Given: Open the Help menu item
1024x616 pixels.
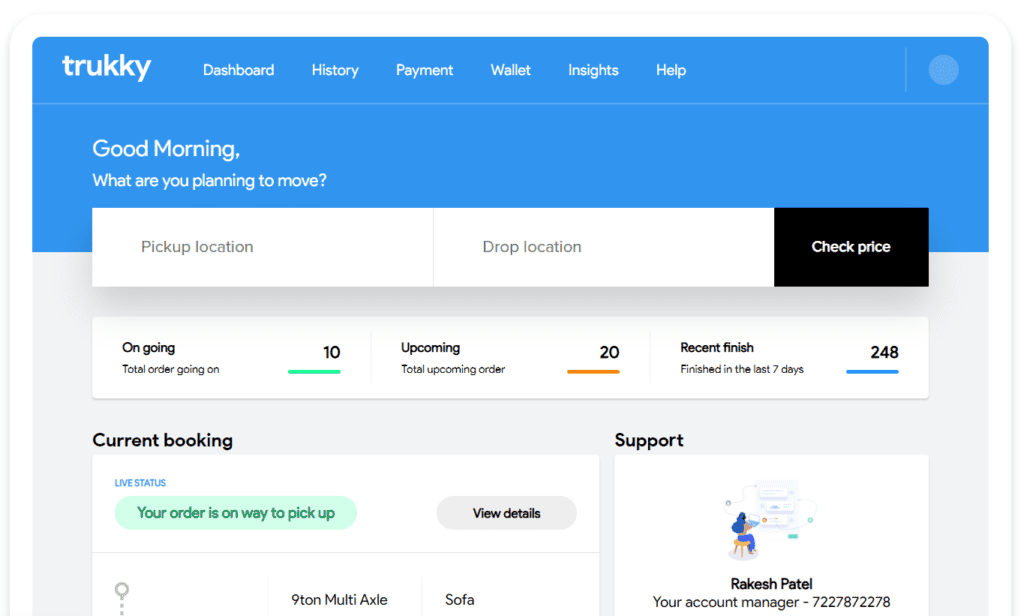Looking at the screenshot, I should click(671, 70).
